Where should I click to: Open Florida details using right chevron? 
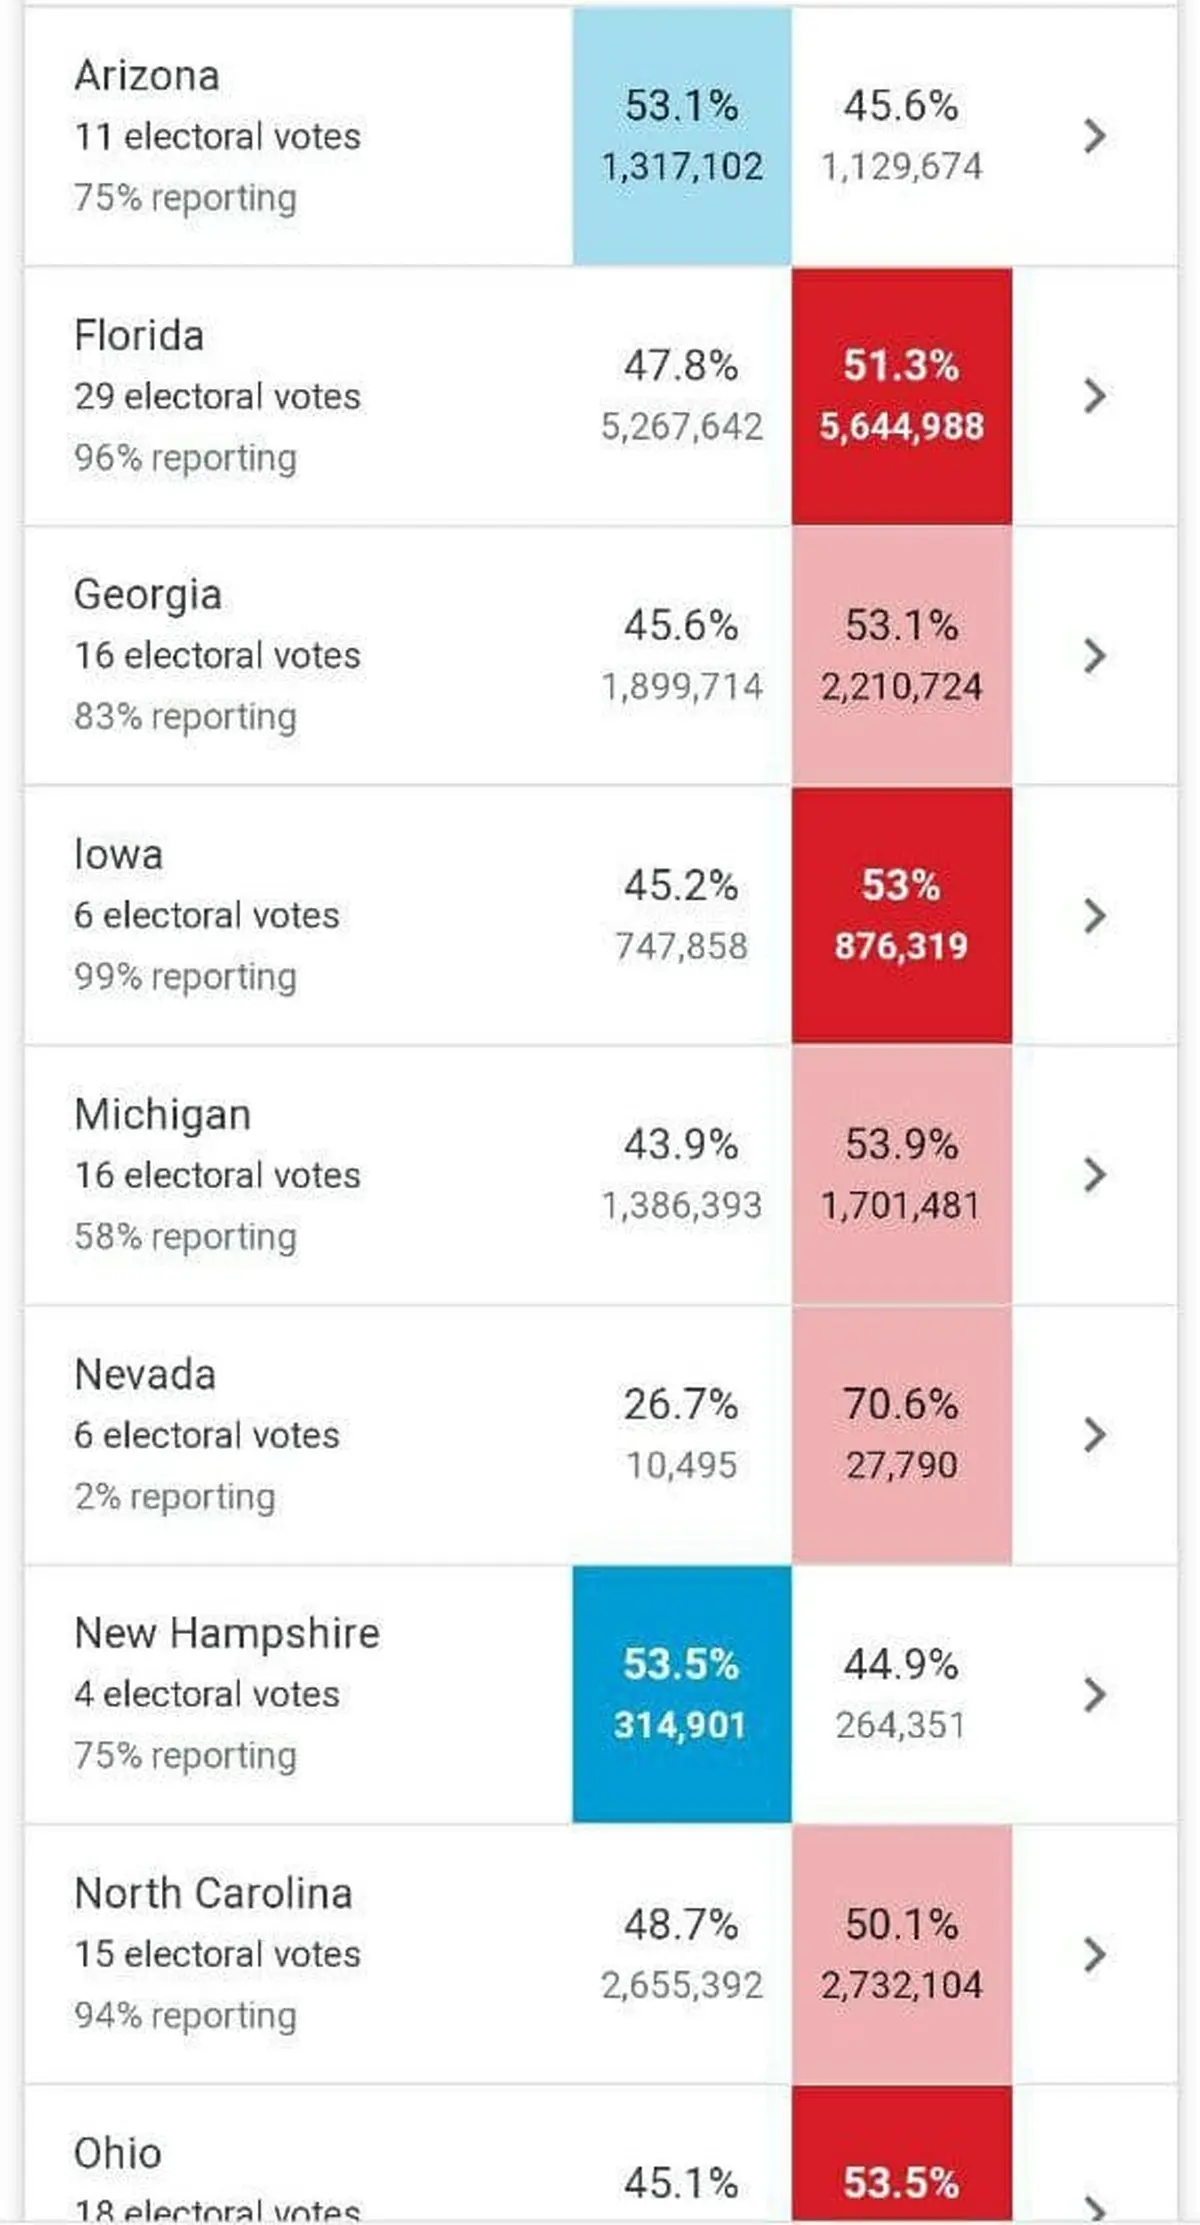click(1095, 396)
